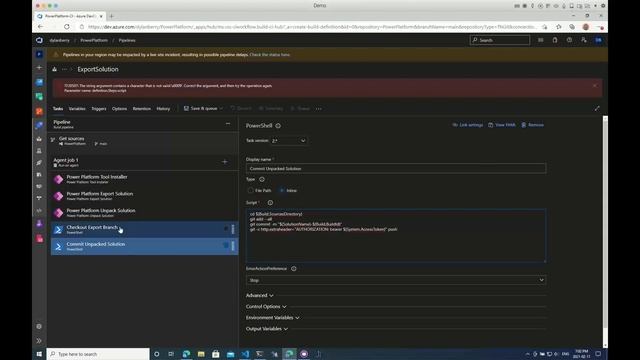Open breadcrumb ellipsis next to ExportSolution
Viewport: 640px width, 360px height.
click(64, 69)
